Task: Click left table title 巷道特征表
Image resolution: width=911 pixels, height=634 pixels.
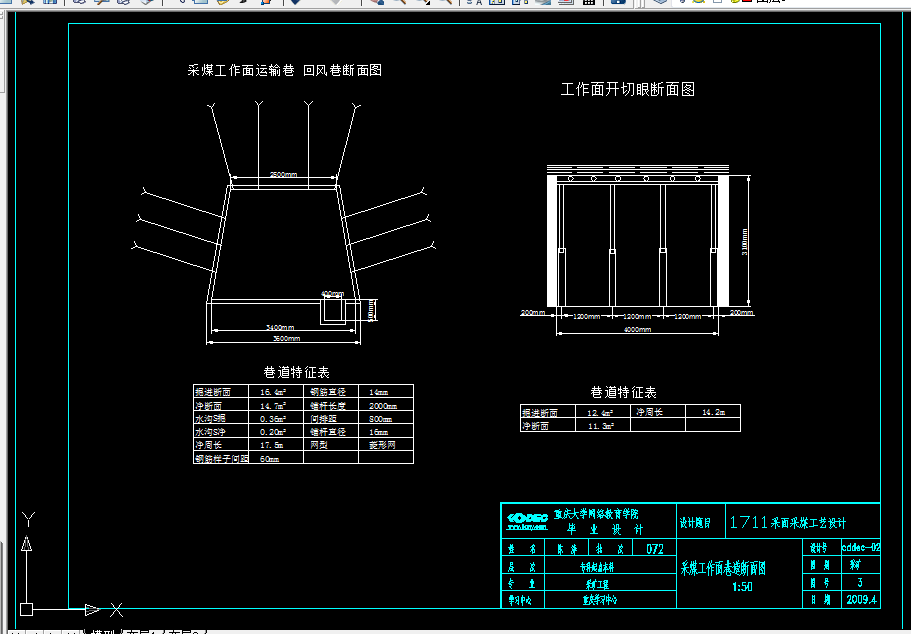Action: [296, 372]
